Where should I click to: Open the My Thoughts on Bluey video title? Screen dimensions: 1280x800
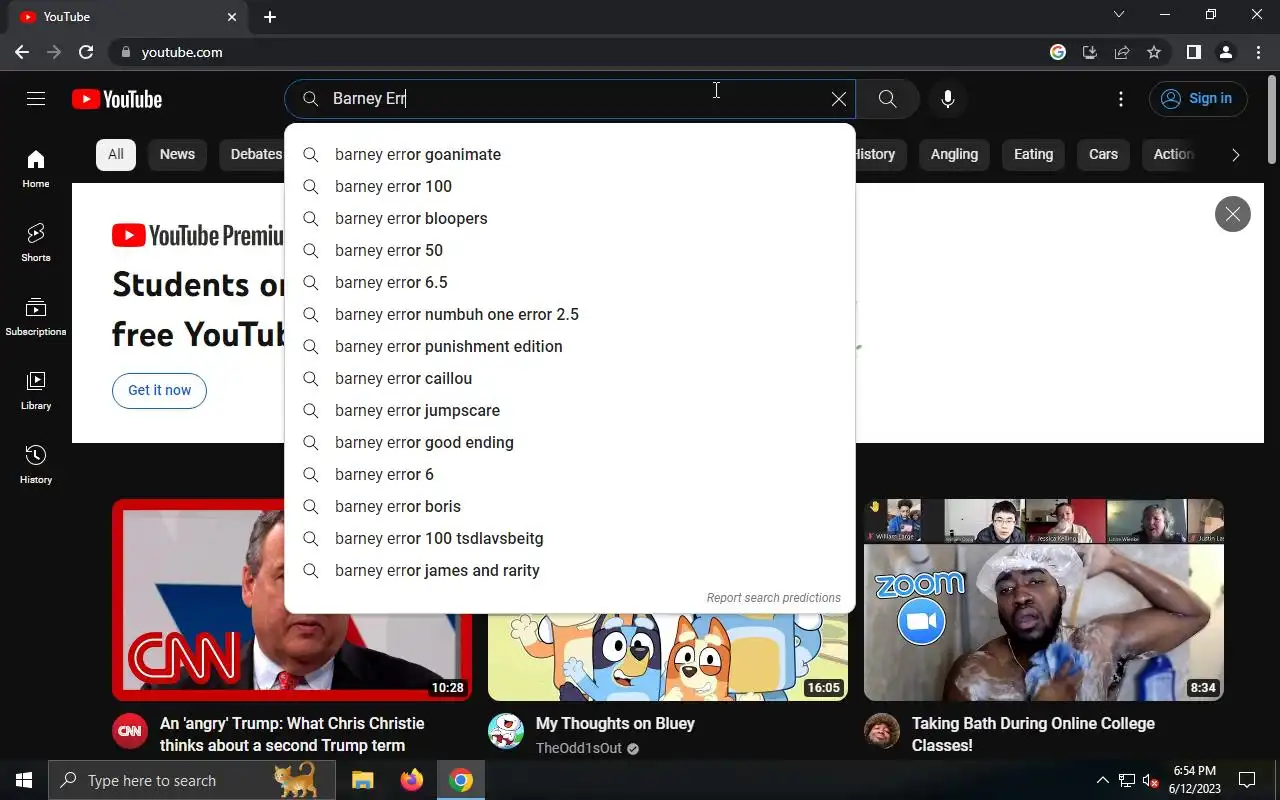click(x=615, y=723)
